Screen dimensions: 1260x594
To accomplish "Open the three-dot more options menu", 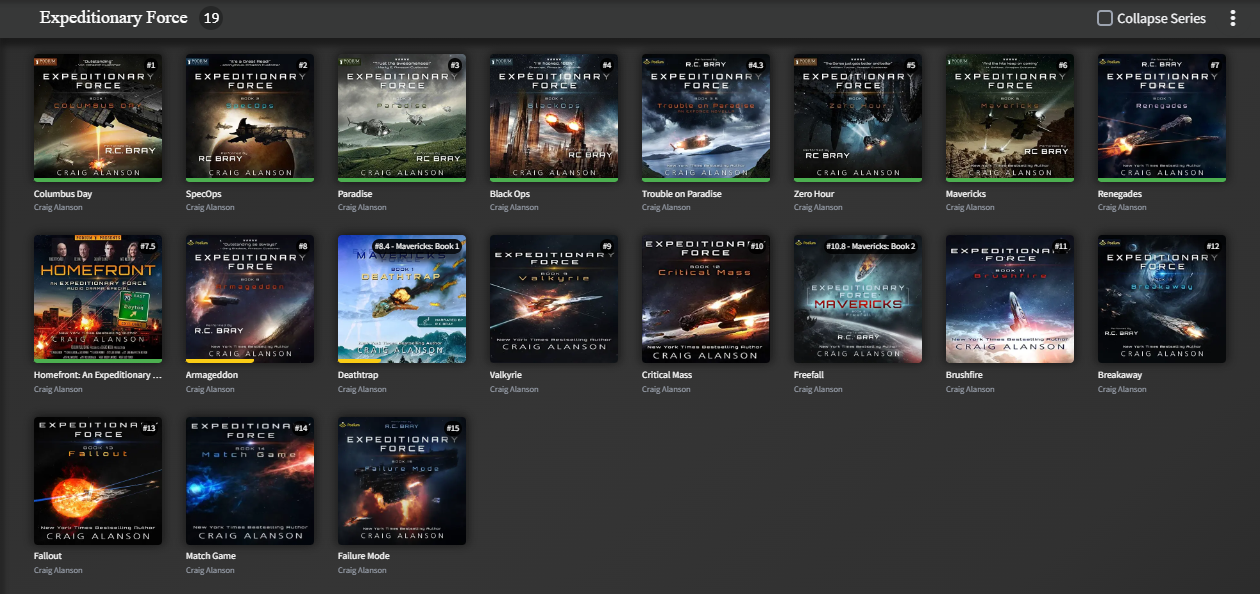I will (x=1233, y=18).
